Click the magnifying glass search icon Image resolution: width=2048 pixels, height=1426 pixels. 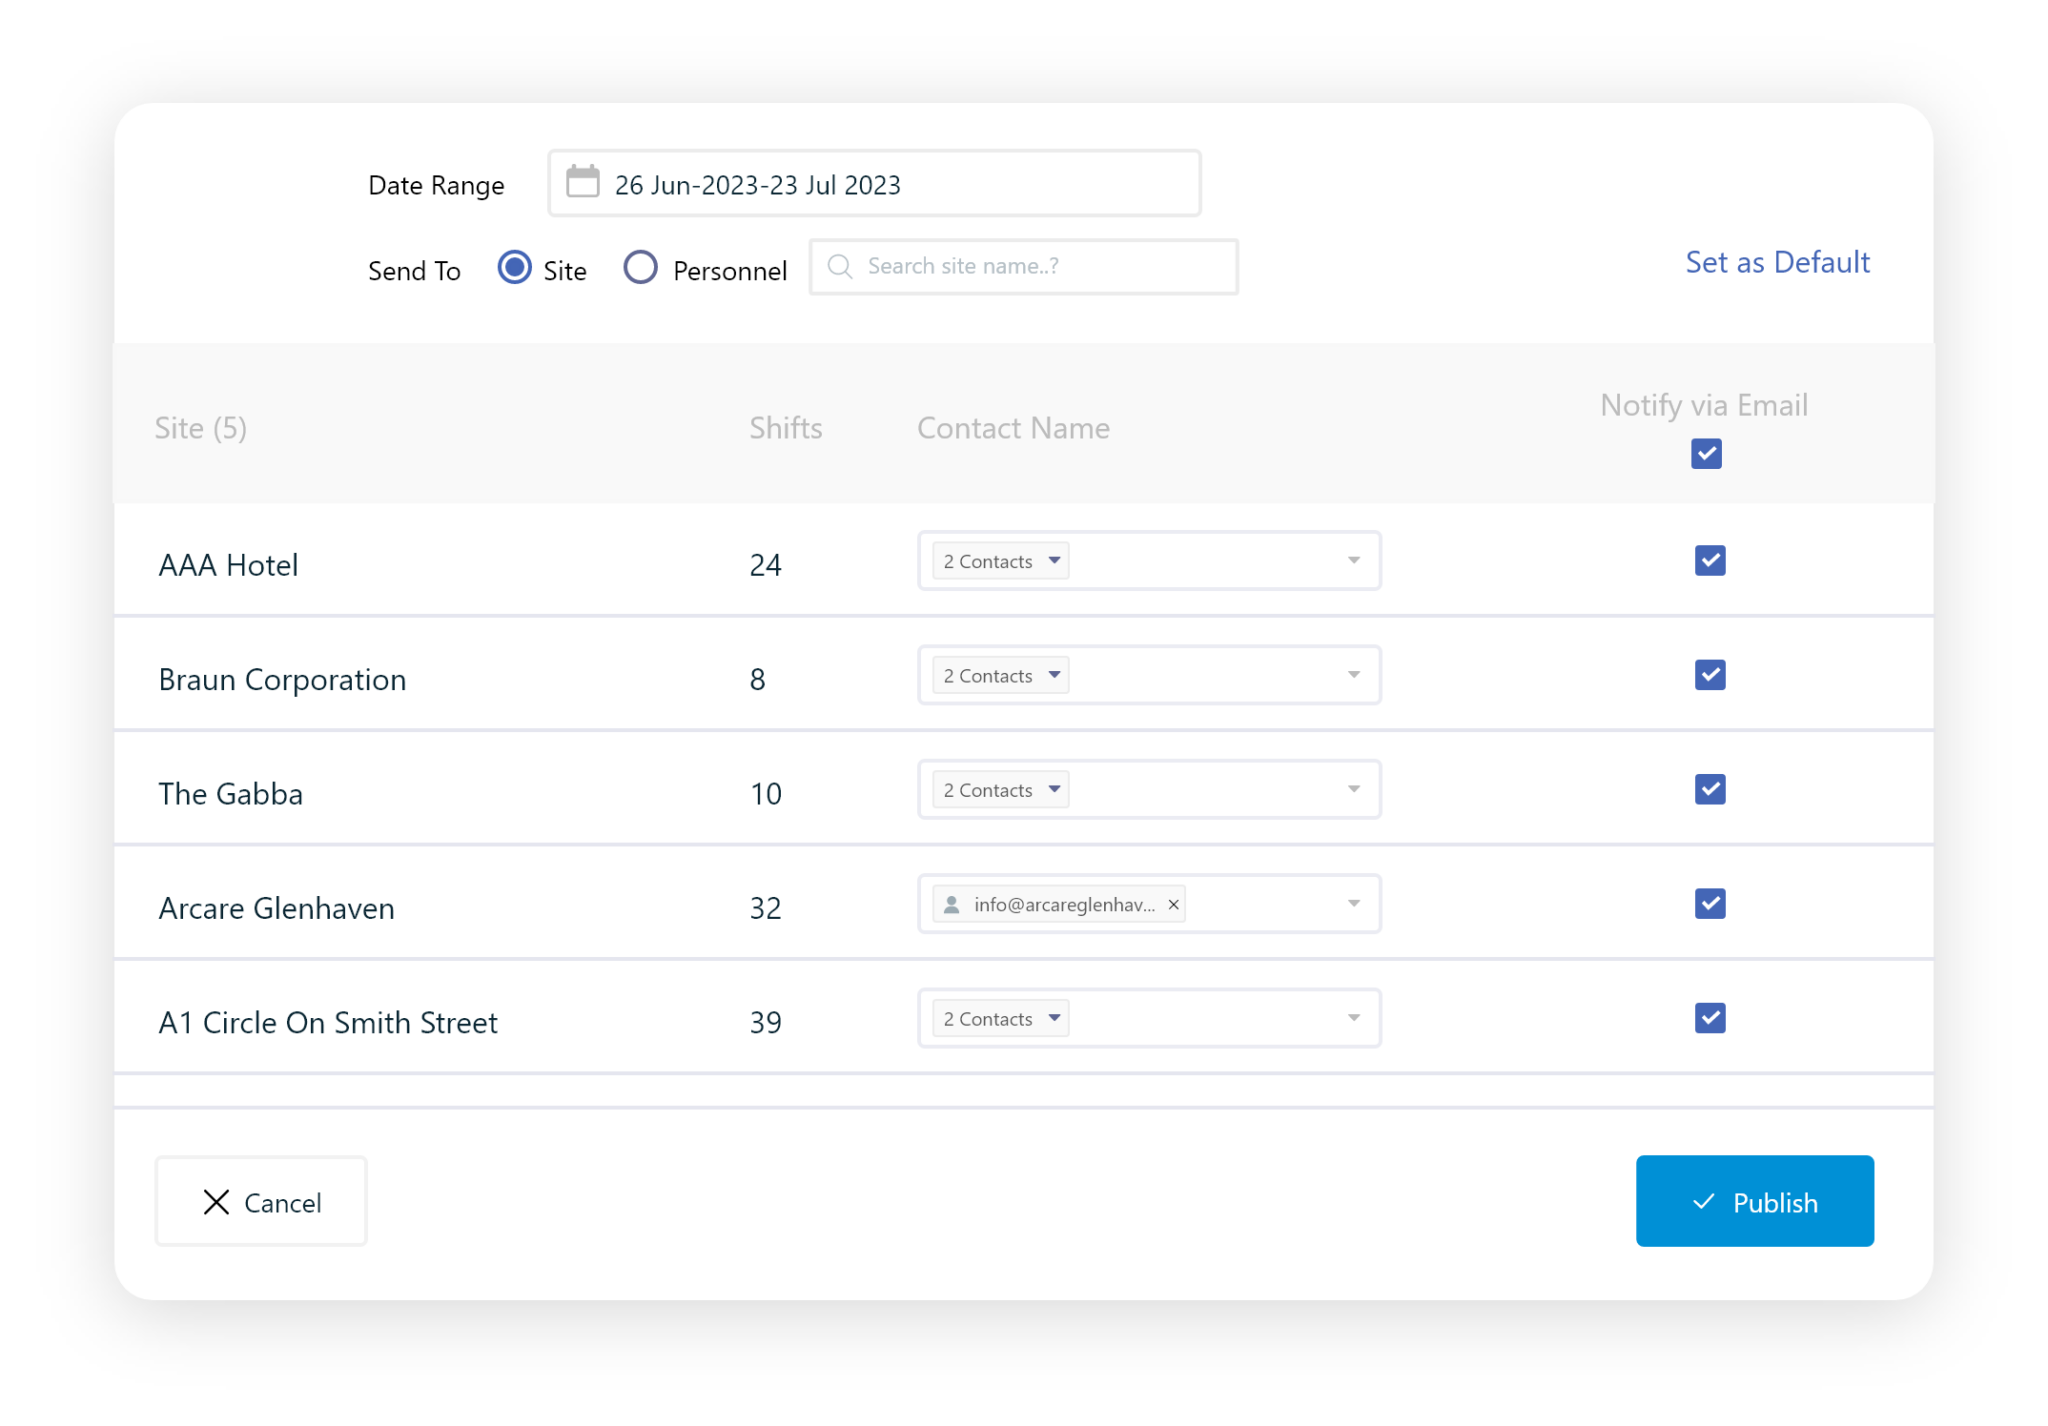(839, 266)
